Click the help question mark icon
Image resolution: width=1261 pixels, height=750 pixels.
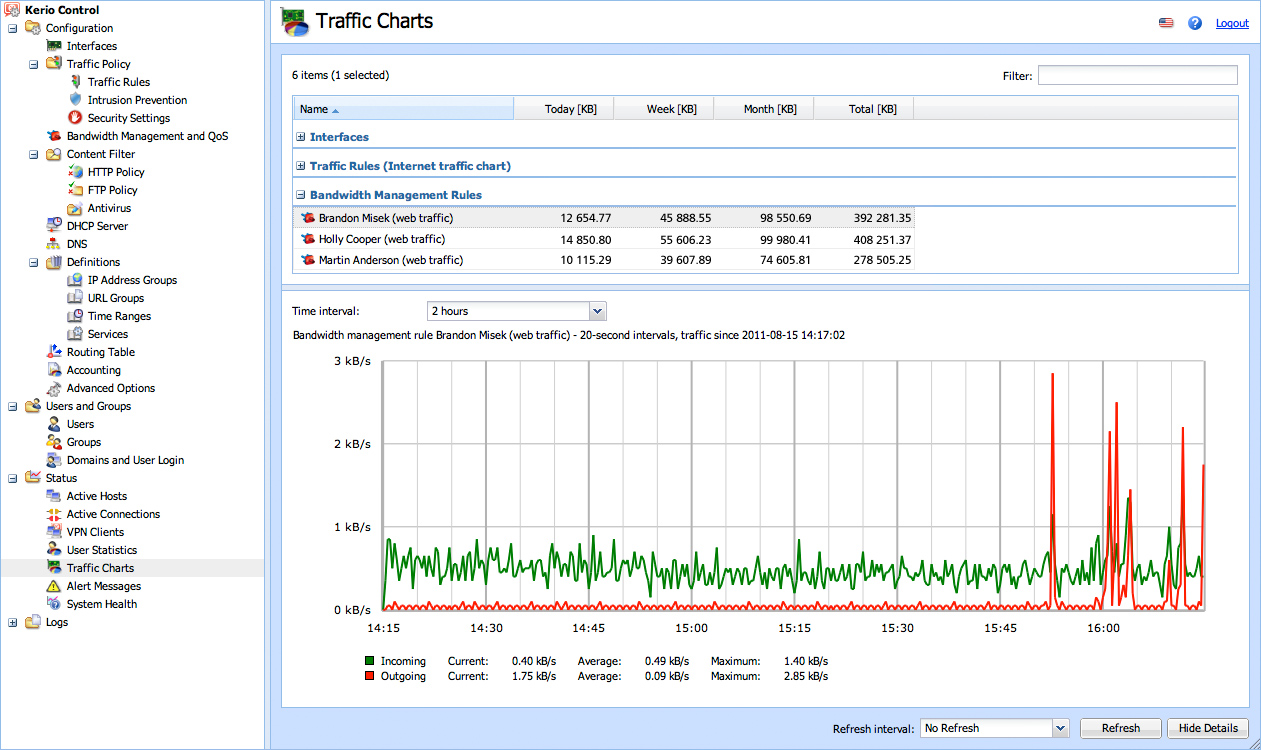point(1195,23)
